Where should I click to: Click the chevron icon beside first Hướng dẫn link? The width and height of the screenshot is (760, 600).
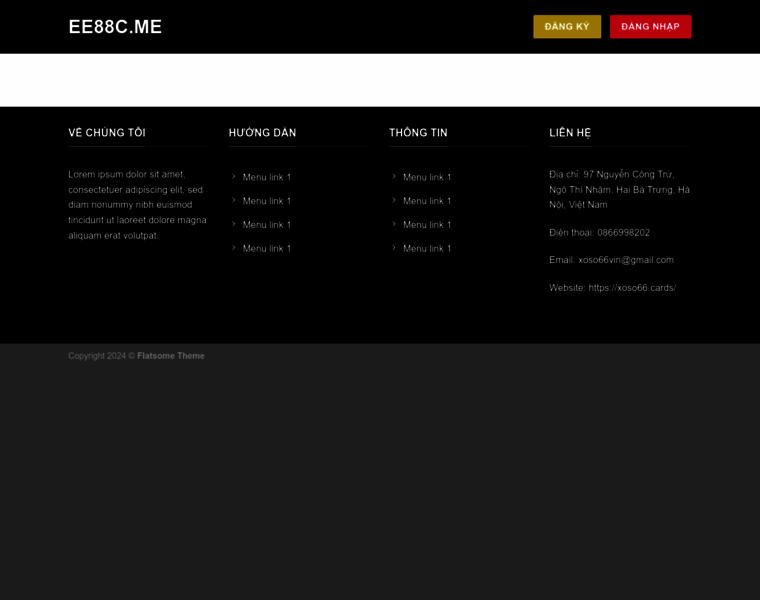click(234, 177)
